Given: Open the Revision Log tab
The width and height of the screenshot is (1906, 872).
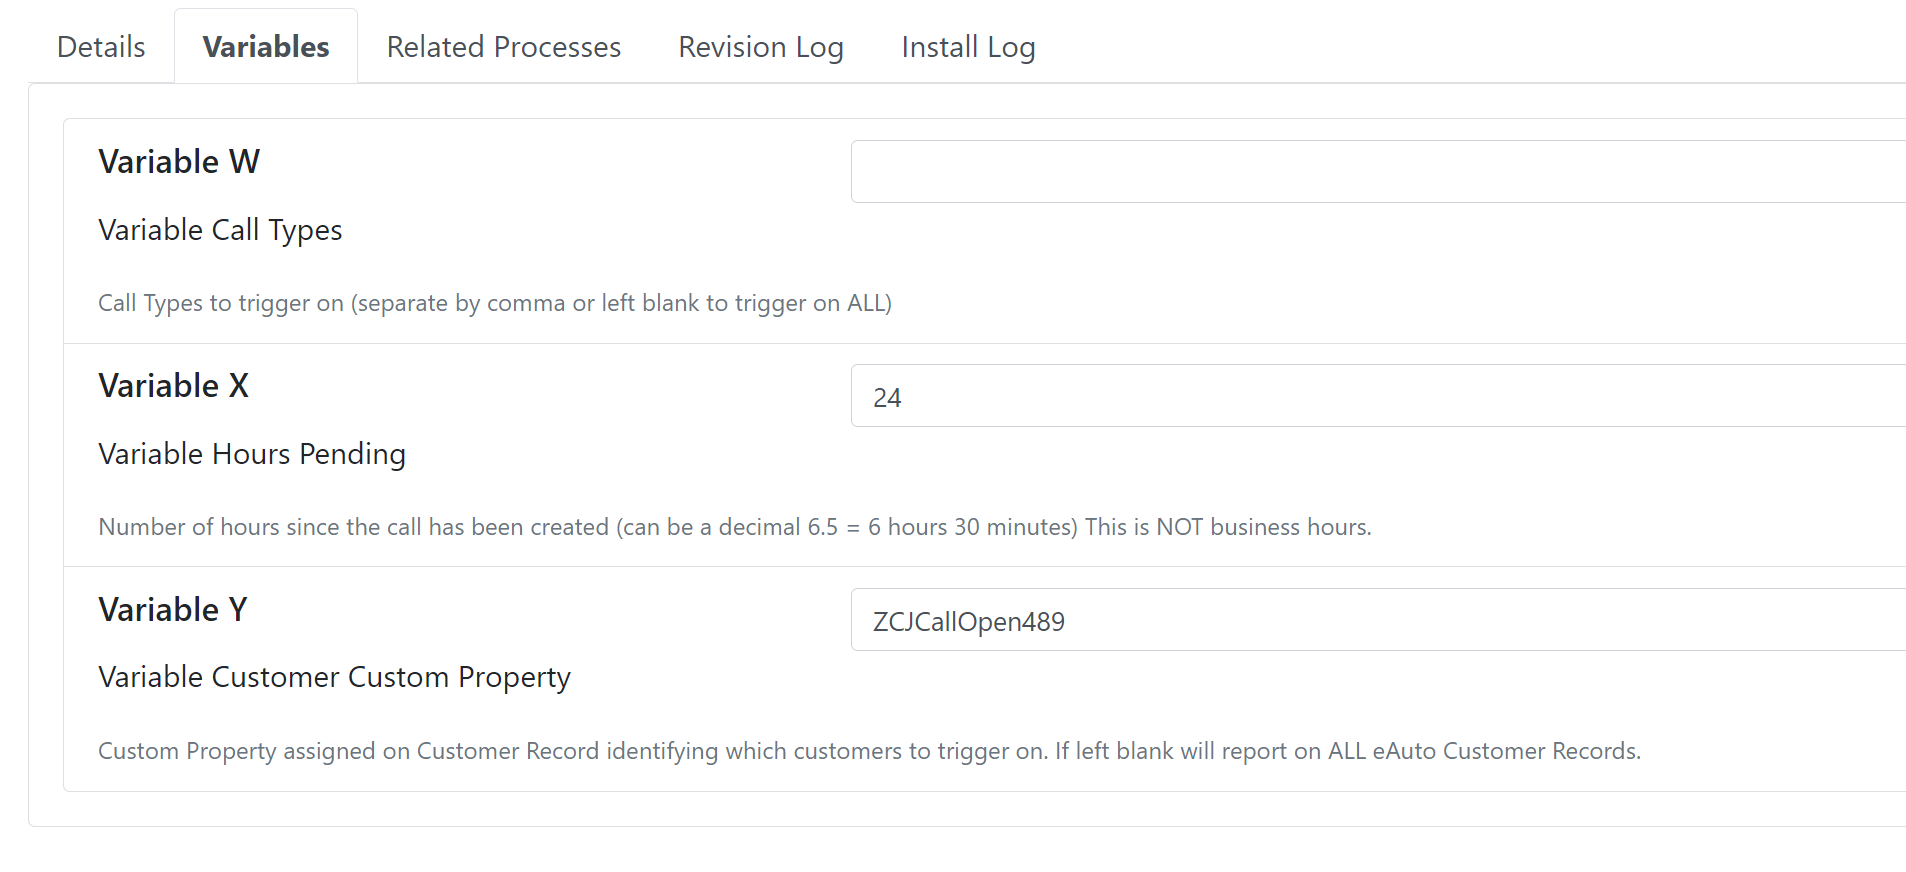Looking at the screenshot, I should coord(761,47).
